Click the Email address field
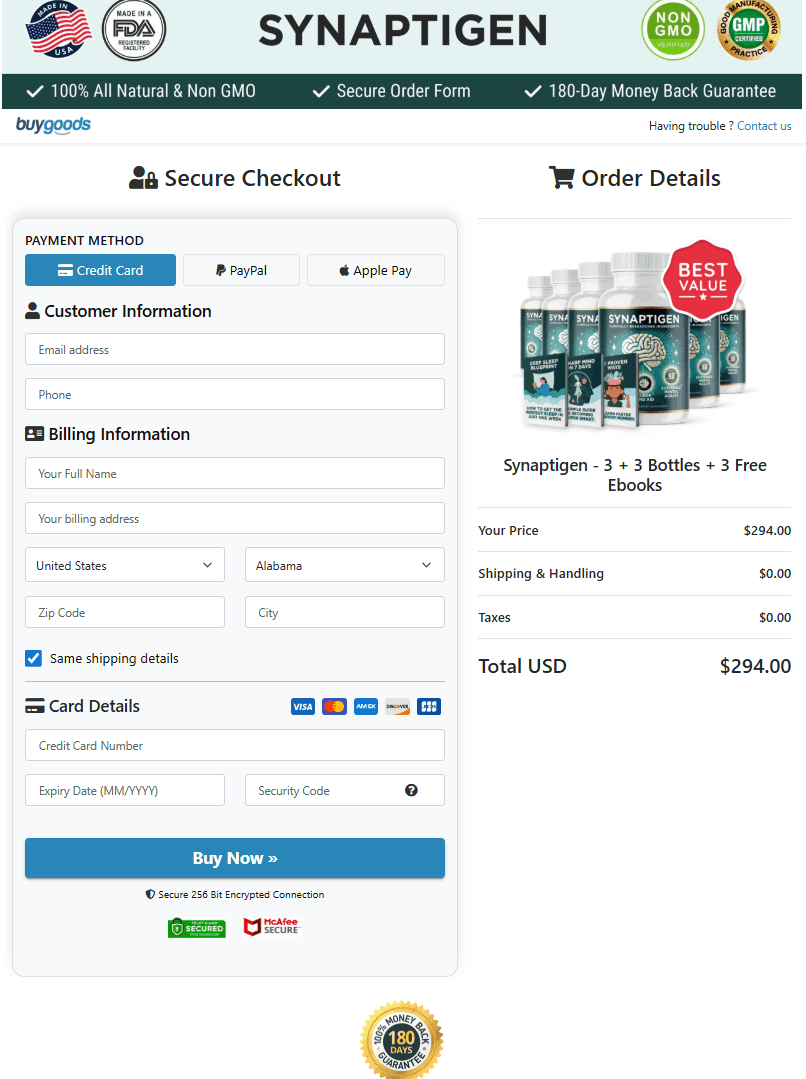This screenshot has width=806, height=1079. pos(234,350)
